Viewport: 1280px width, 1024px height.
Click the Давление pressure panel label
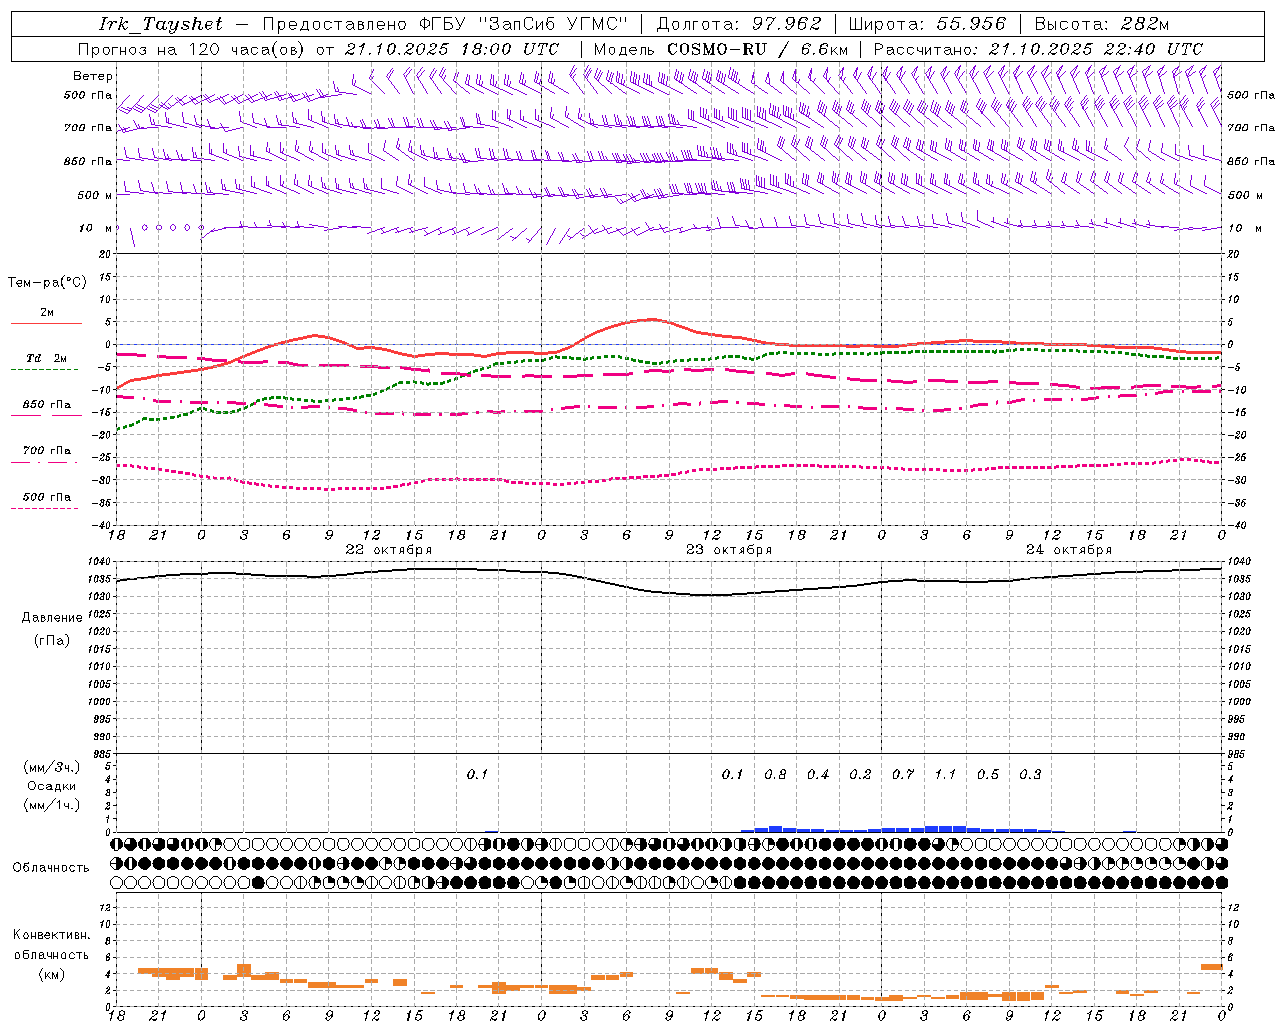52,617
